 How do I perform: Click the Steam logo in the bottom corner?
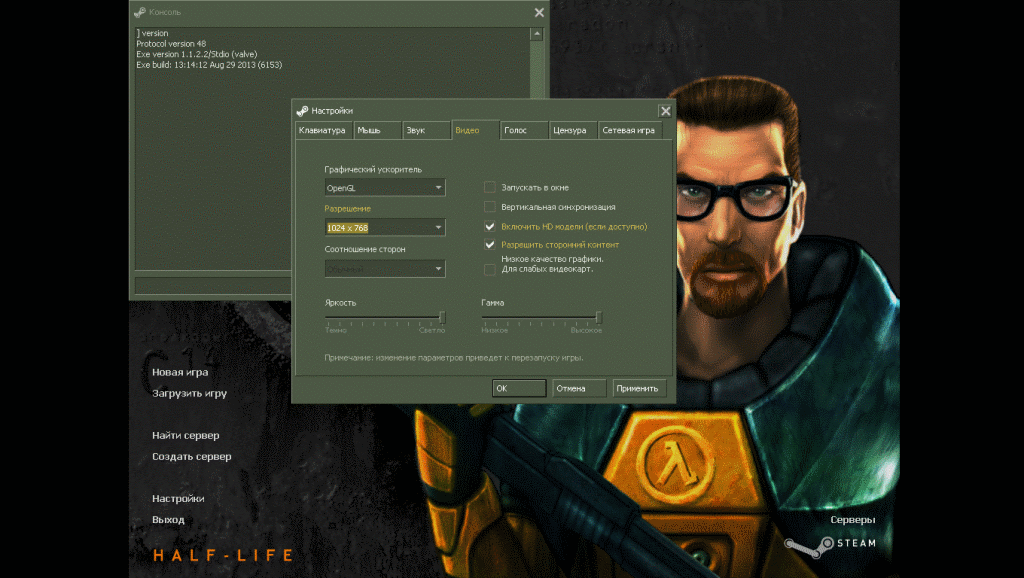pos(830,545)
